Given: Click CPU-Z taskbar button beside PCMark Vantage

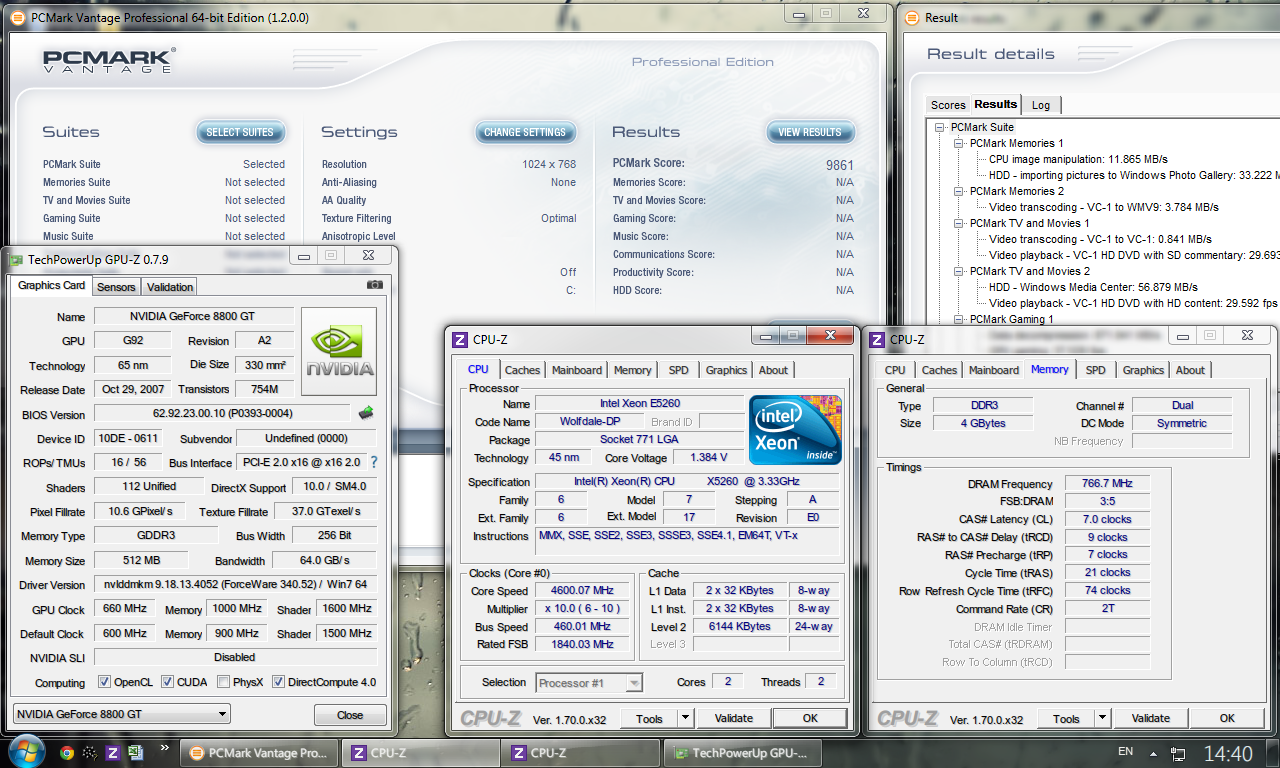Looking at the screenshot, I should click(x=420, y=753).
